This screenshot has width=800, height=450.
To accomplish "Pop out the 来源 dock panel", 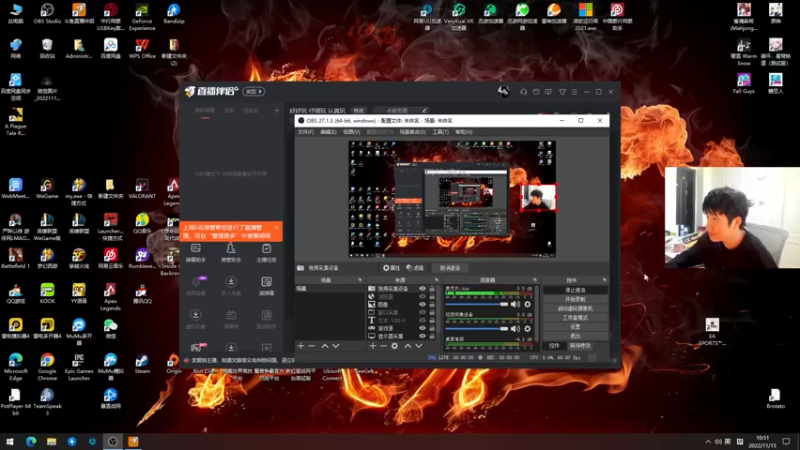I will 437,280.
